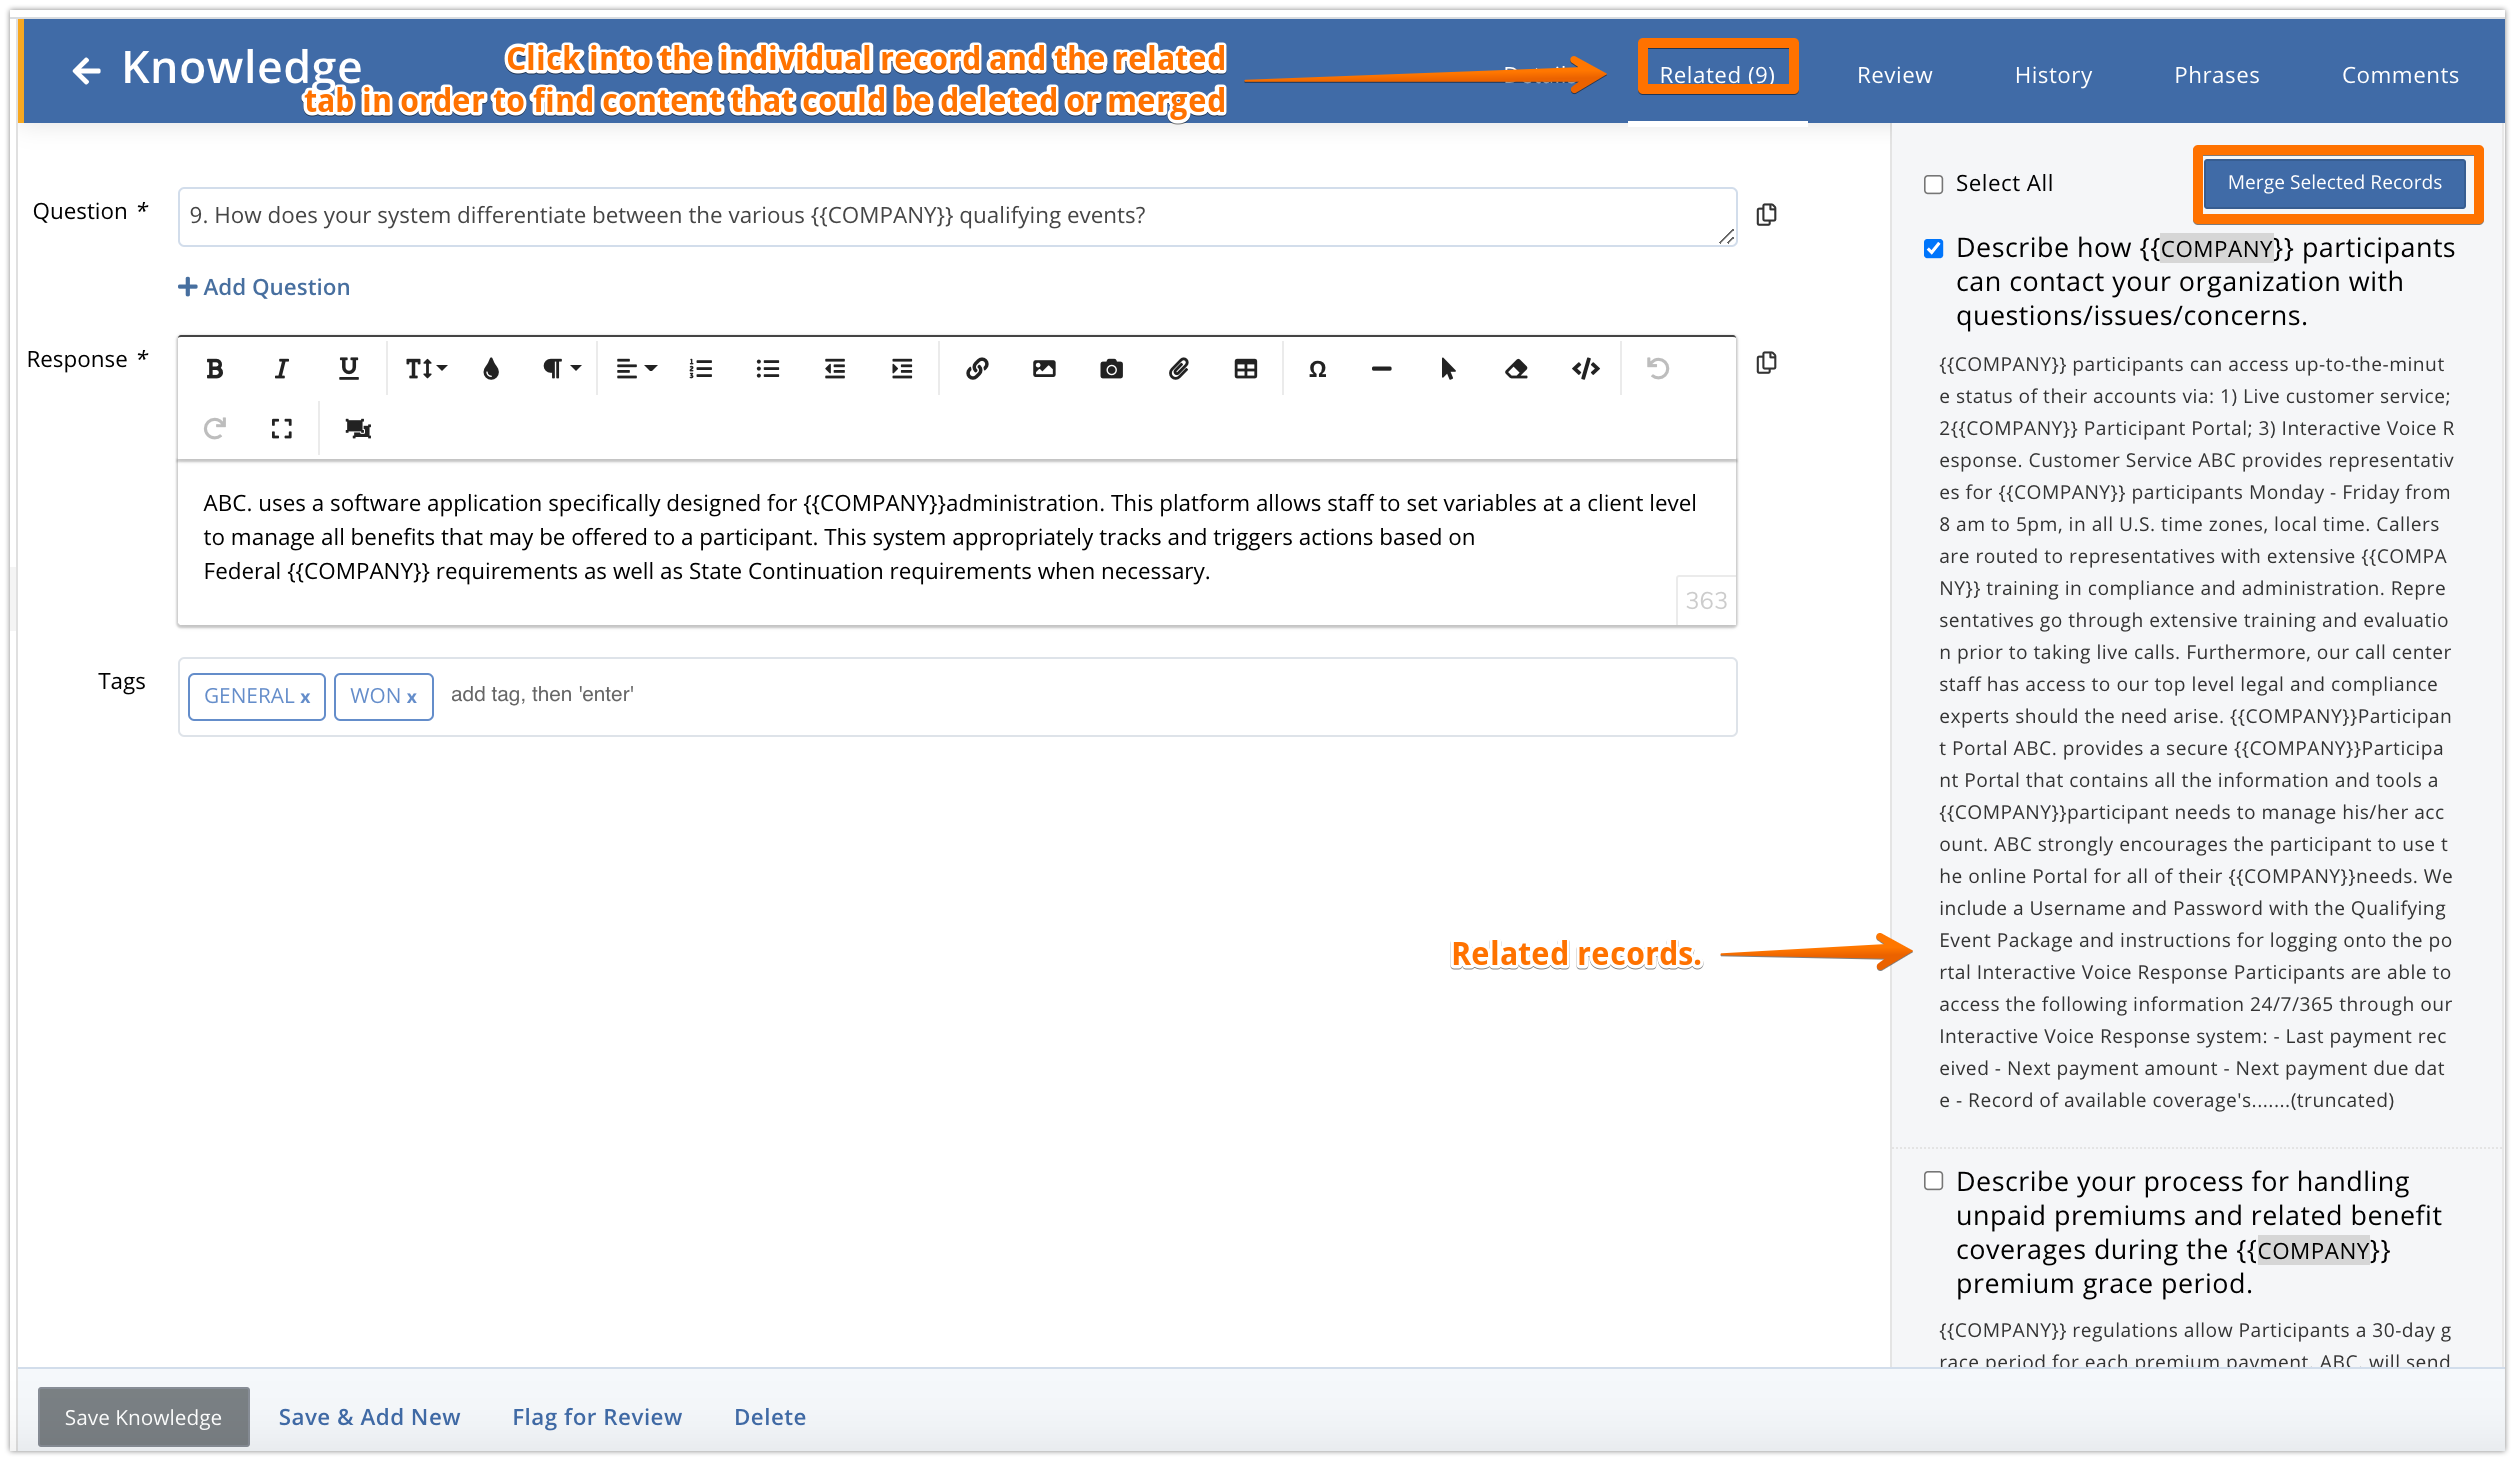Apply Bold formatting in response editor
This screenshot has height=1461, width=2515.
(214, 369)
